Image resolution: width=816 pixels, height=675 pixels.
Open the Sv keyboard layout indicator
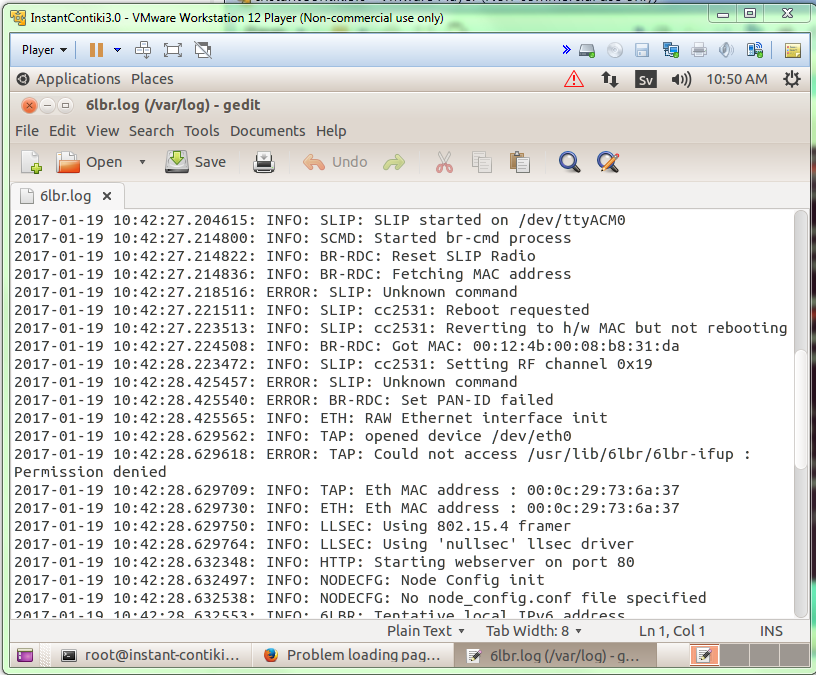pyautogui.click(x=646, y=80)
